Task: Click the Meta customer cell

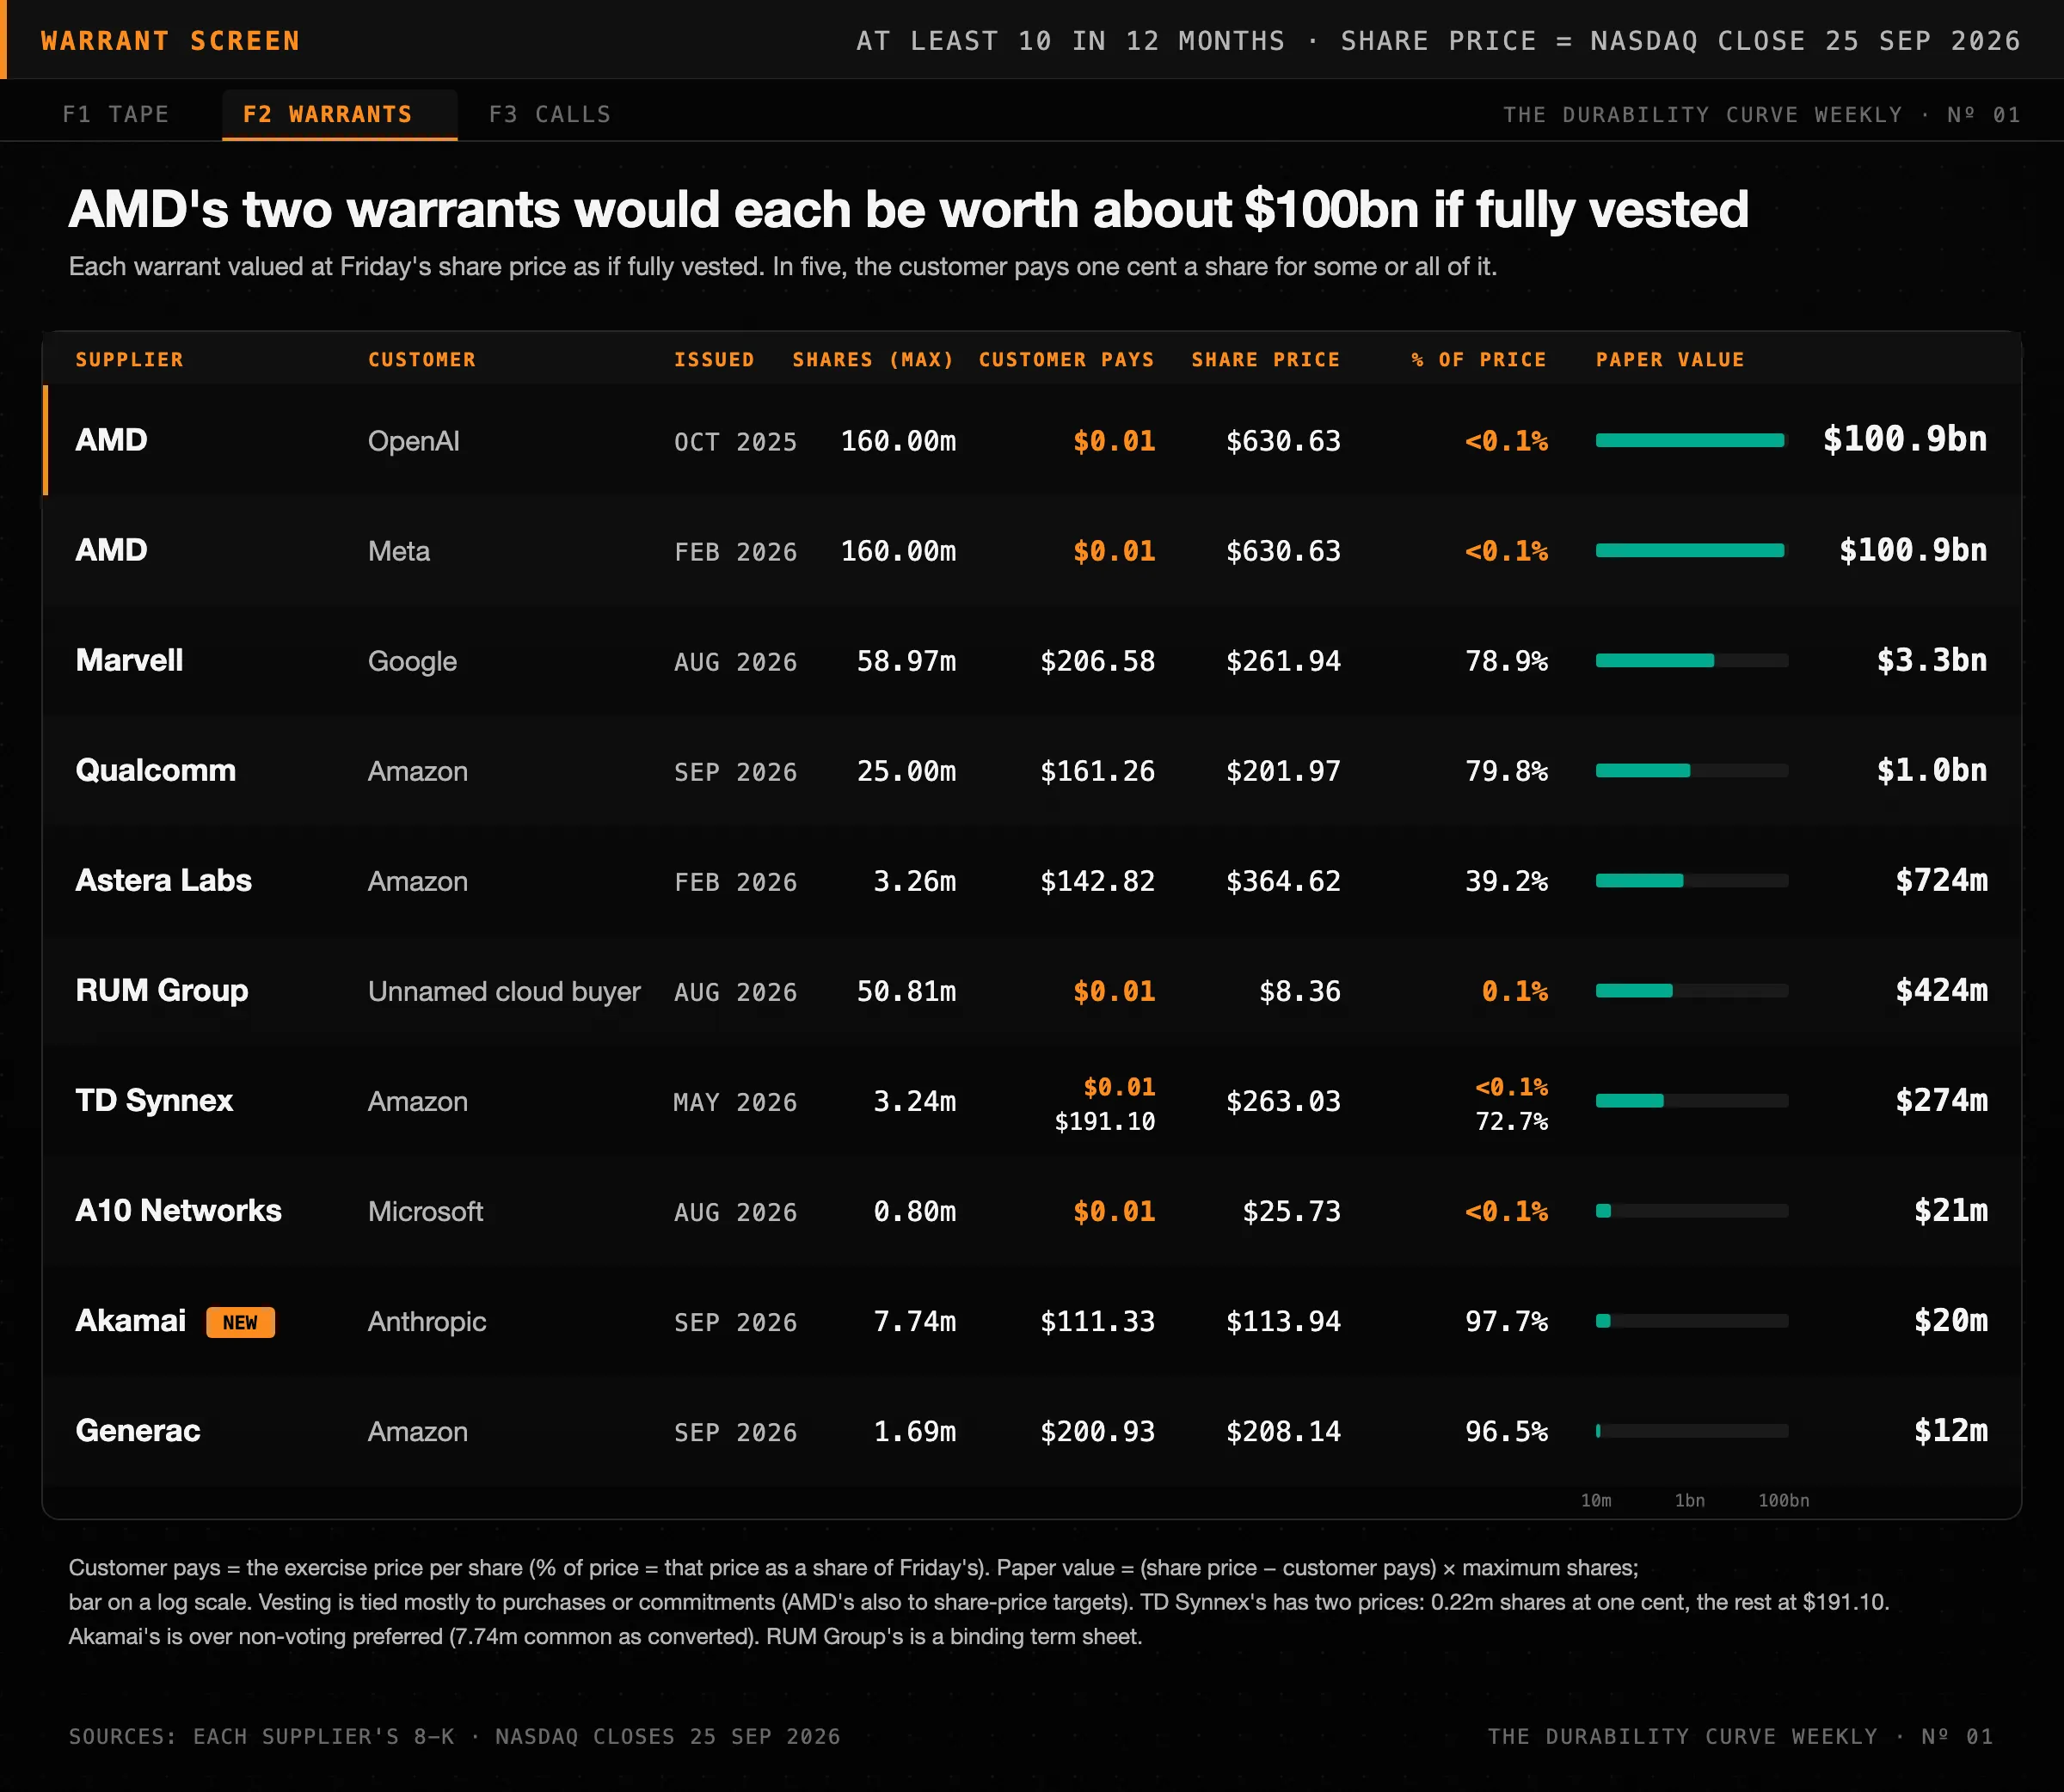Action: tap(399, 551)
